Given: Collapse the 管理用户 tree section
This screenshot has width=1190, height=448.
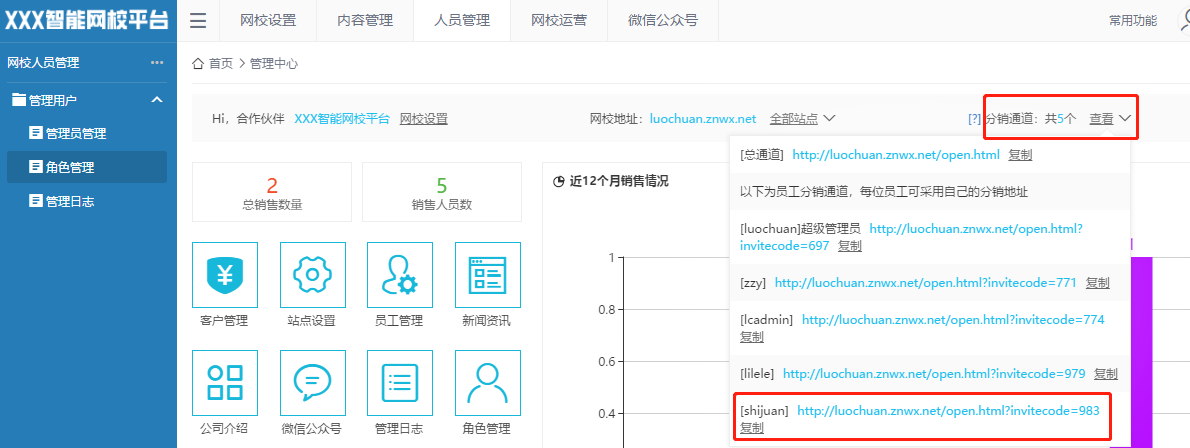Looking at the screenshot, I should 157,100.
